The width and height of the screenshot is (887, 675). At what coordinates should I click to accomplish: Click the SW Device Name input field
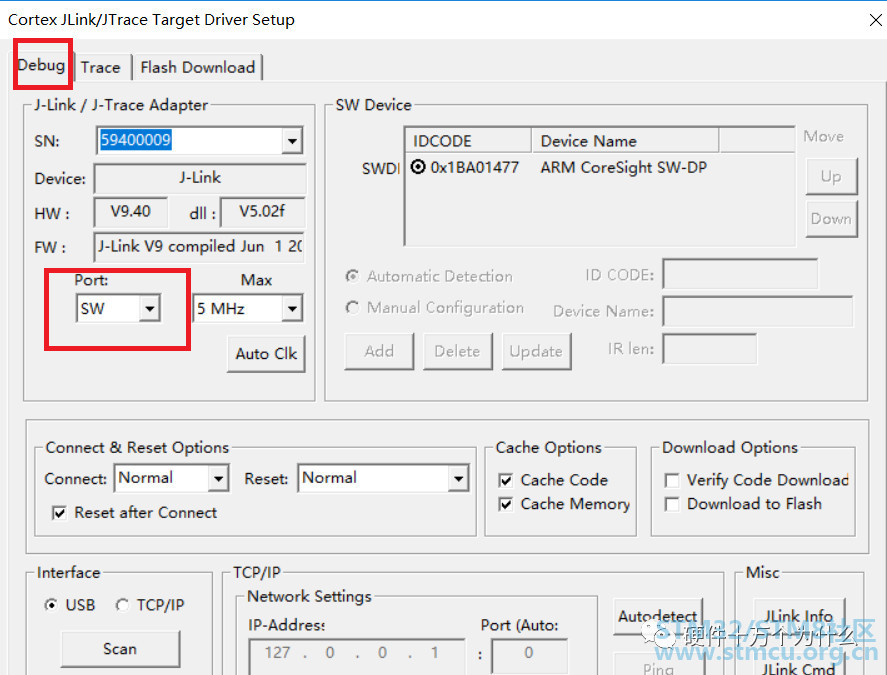click(x=757, y=311)
